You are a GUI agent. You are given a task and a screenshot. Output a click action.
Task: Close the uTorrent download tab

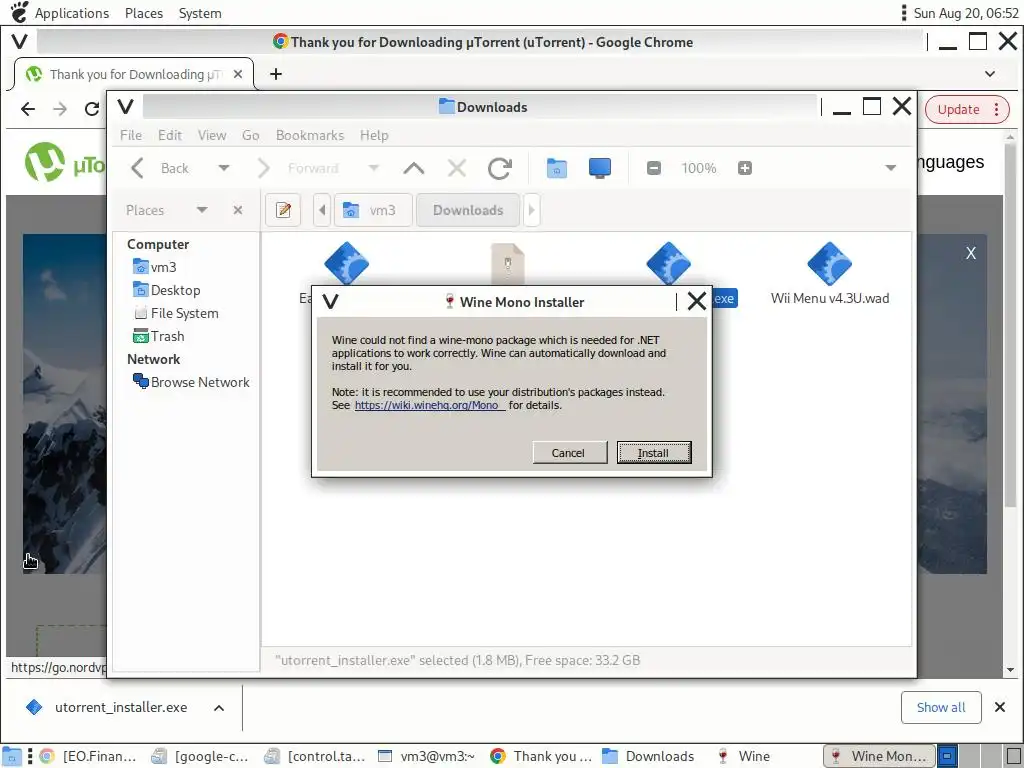[238, 74]
